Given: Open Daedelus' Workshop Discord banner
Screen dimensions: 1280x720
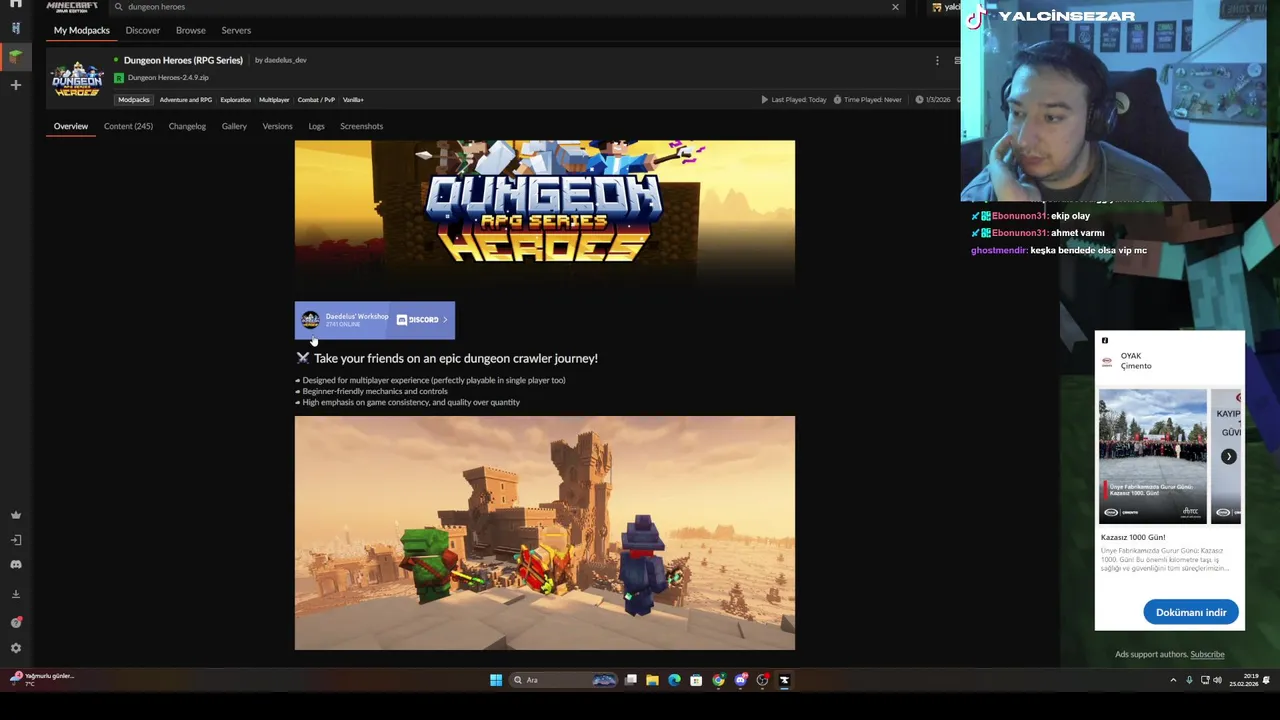Looking at the screenshot, I should pos(374,320).
